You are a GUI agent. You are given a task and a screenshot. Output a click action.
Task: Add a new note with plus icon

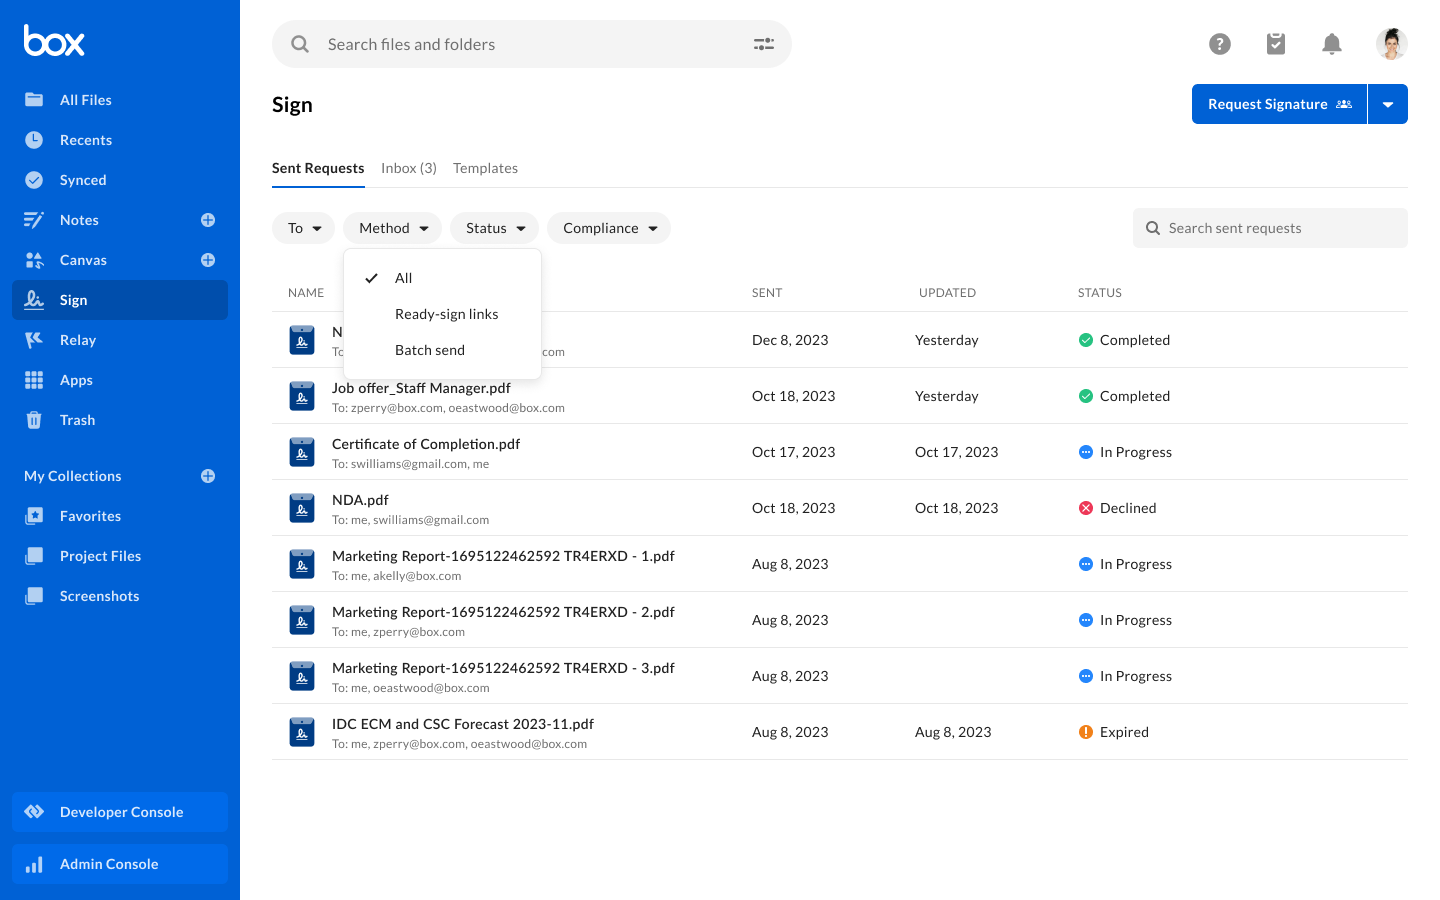(208, 220)
